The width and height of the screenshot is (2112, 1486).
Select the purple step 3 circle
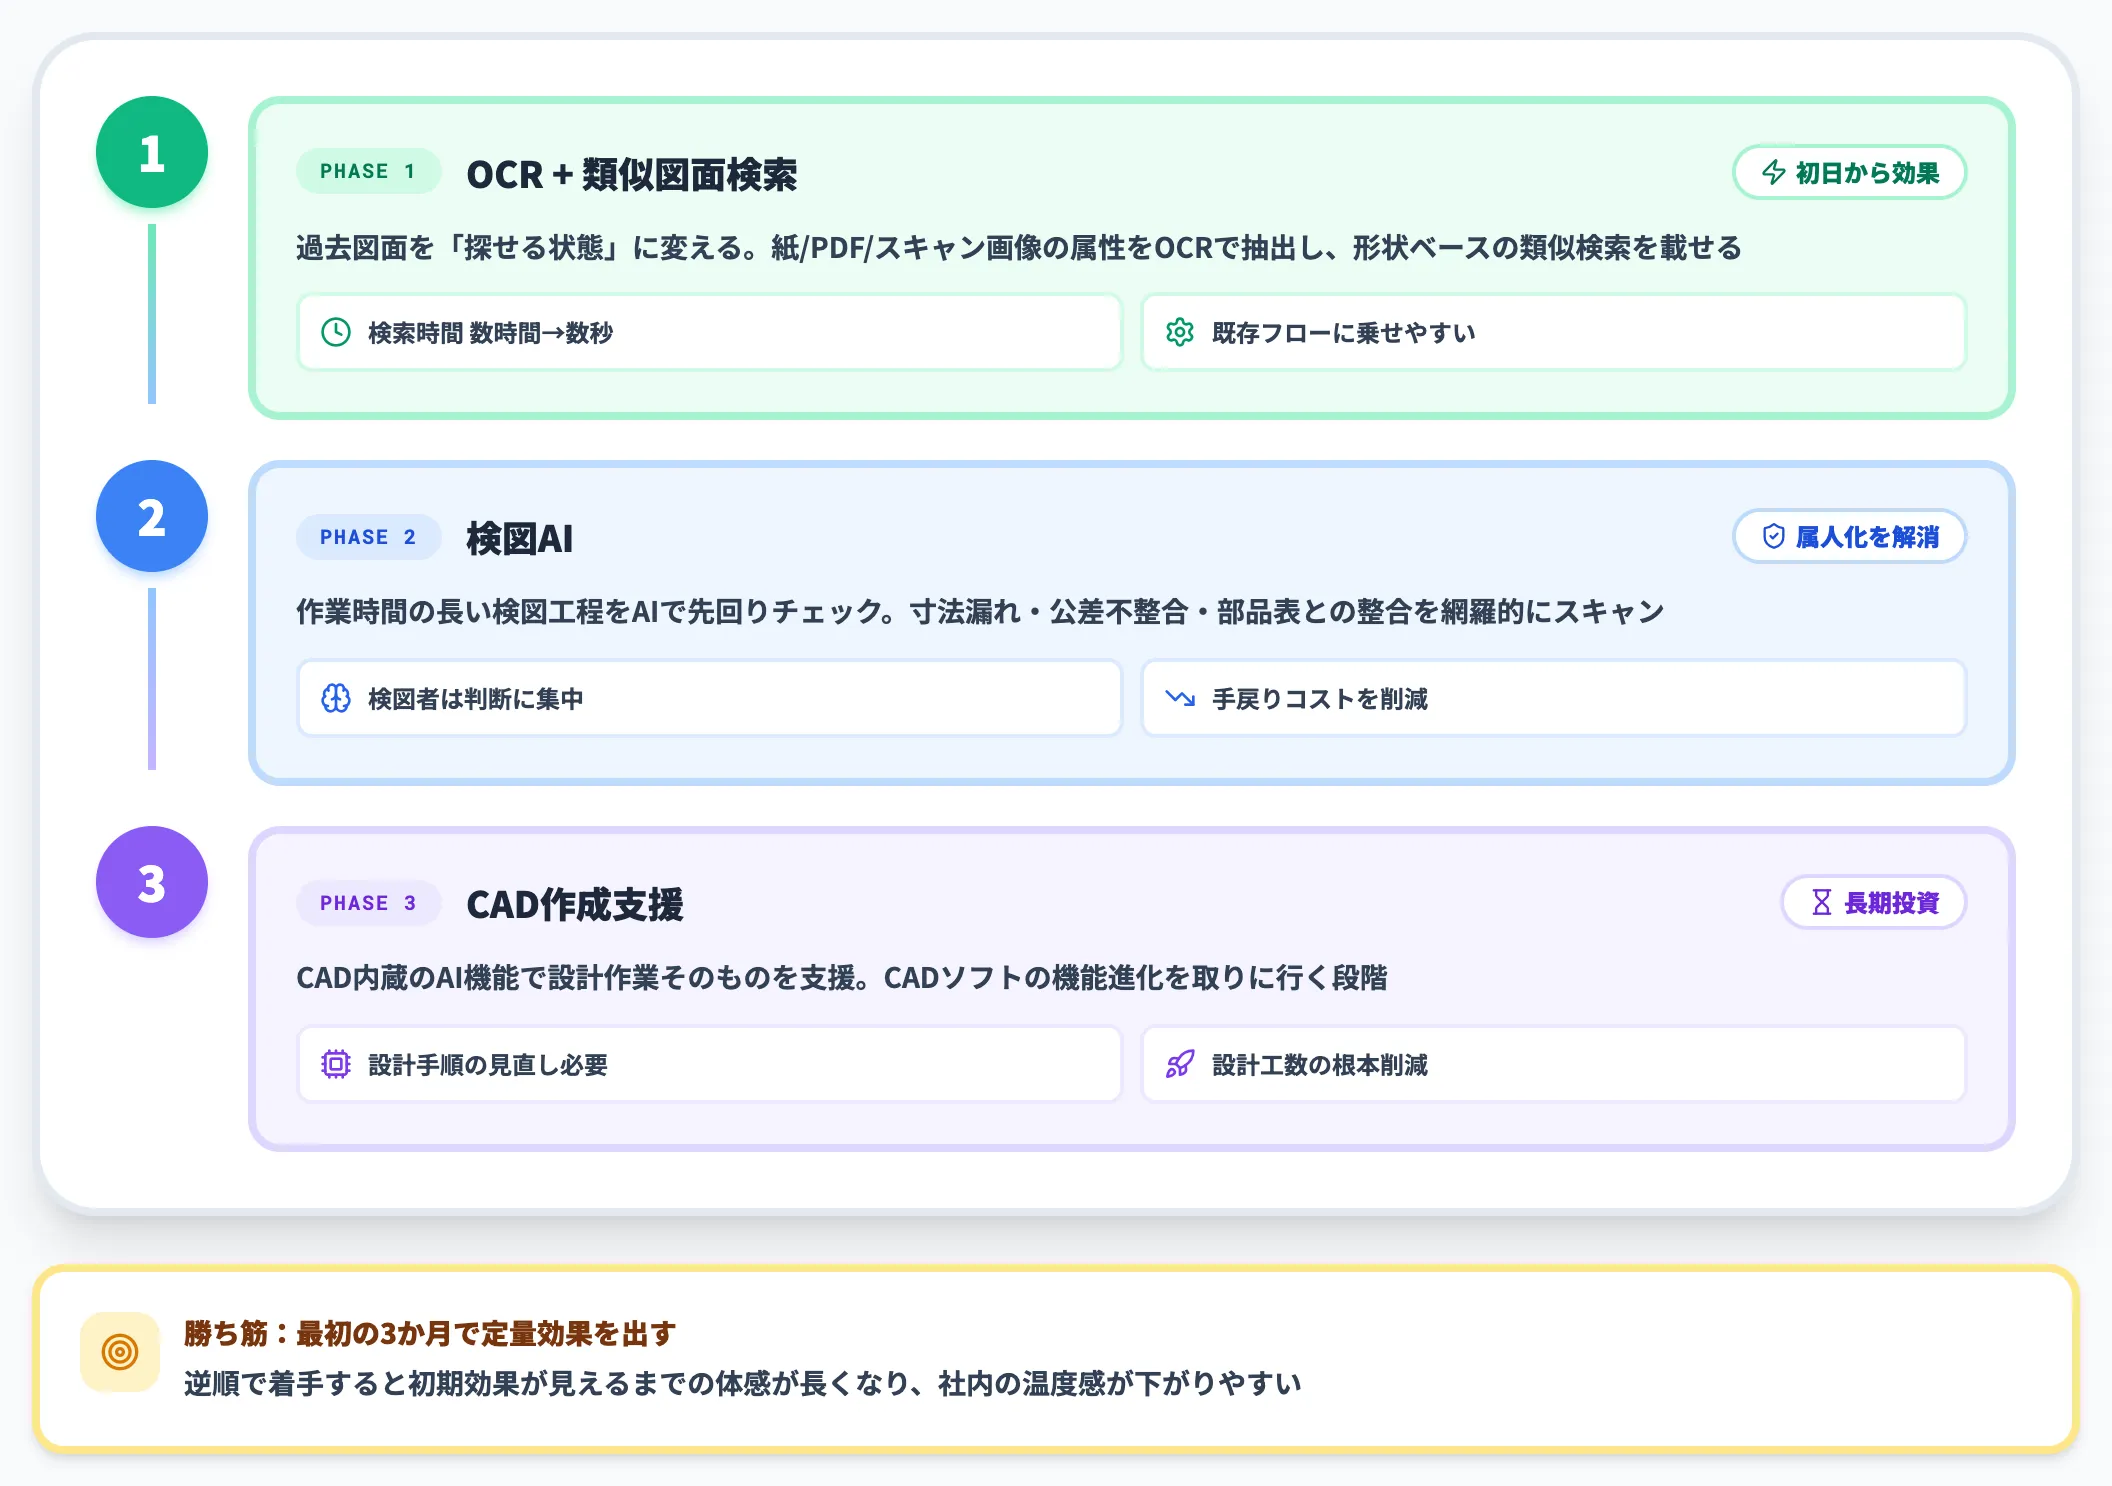pyautogui.click(x=152, y=883)
